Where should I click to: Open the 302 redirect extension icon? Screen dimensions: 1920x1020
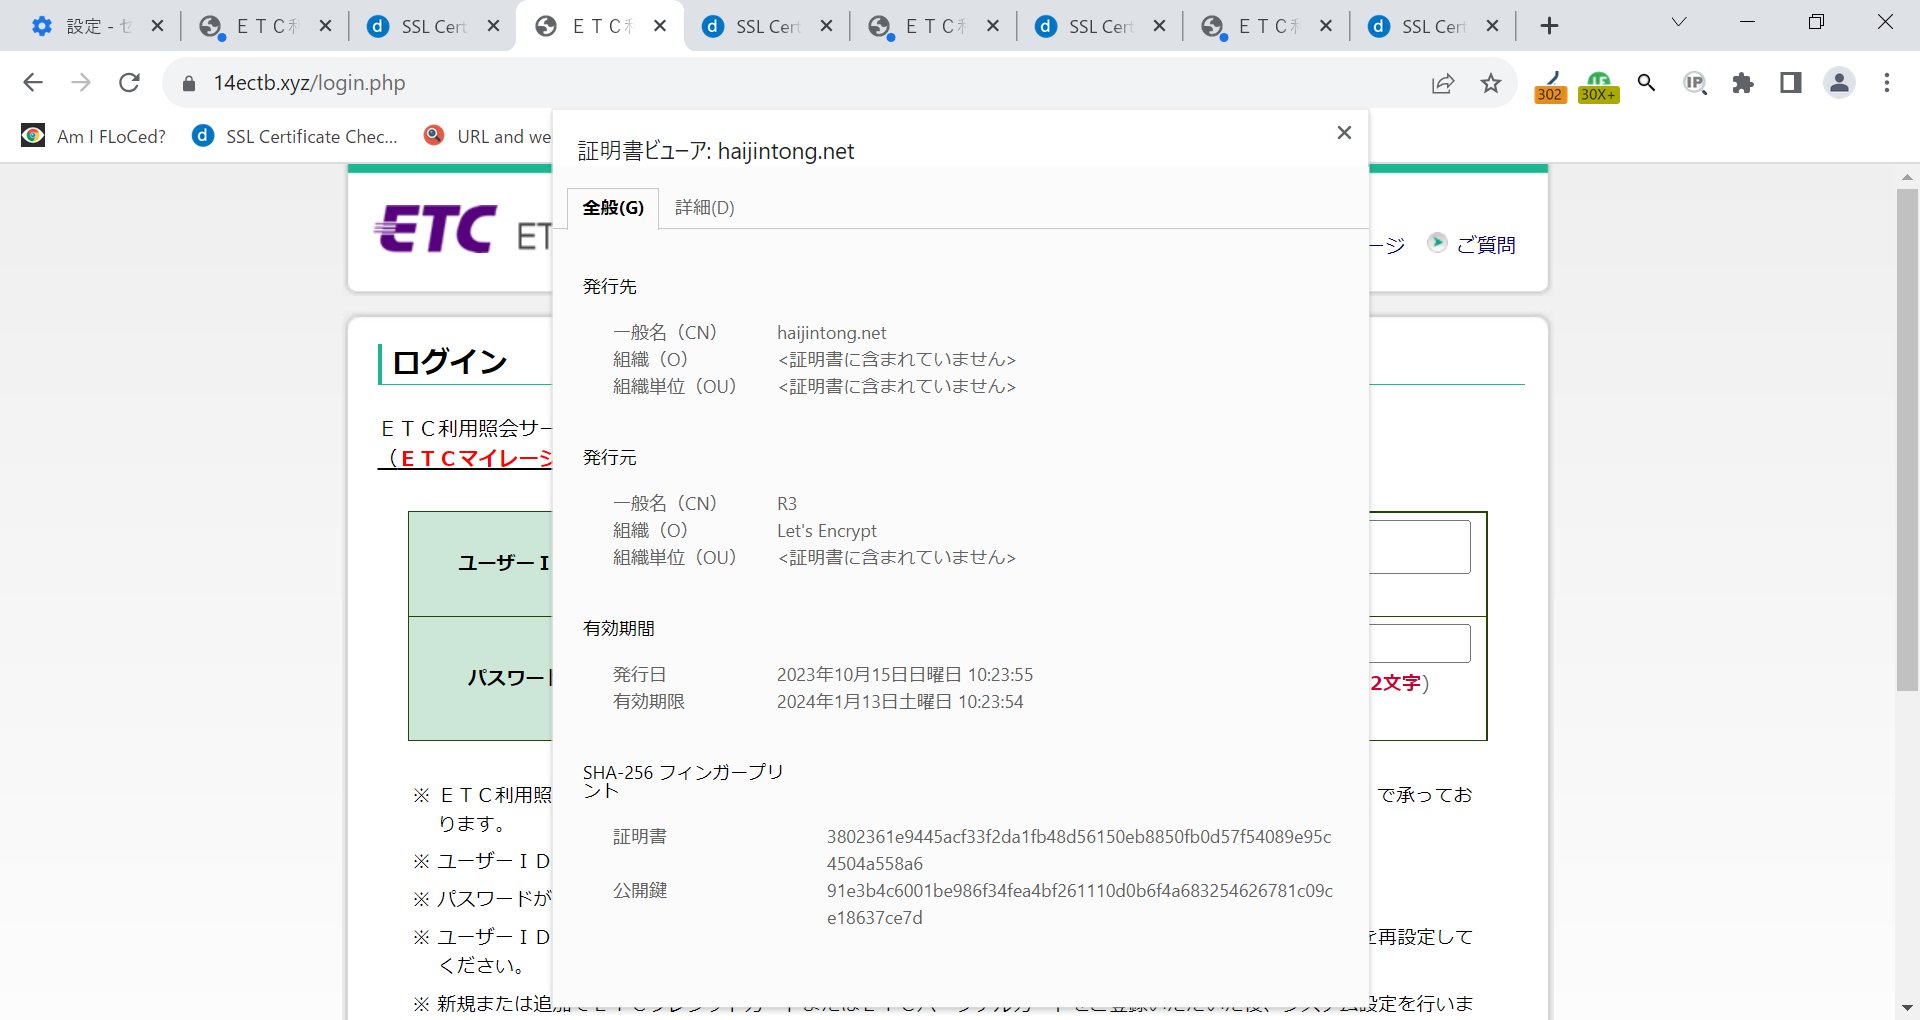[x=1550, y=85]
